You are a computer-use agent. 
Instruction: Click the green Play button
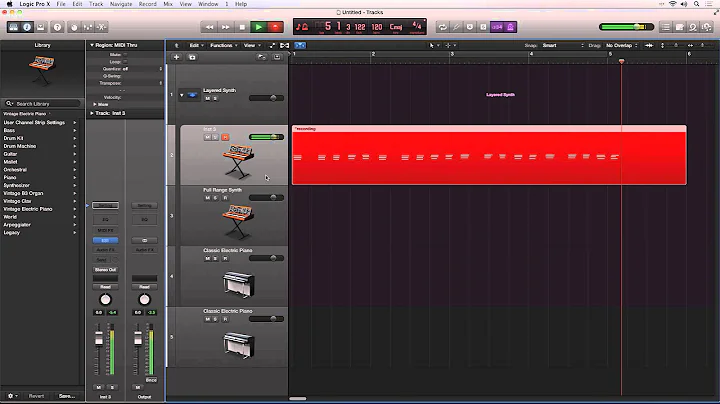coord(259,27)
